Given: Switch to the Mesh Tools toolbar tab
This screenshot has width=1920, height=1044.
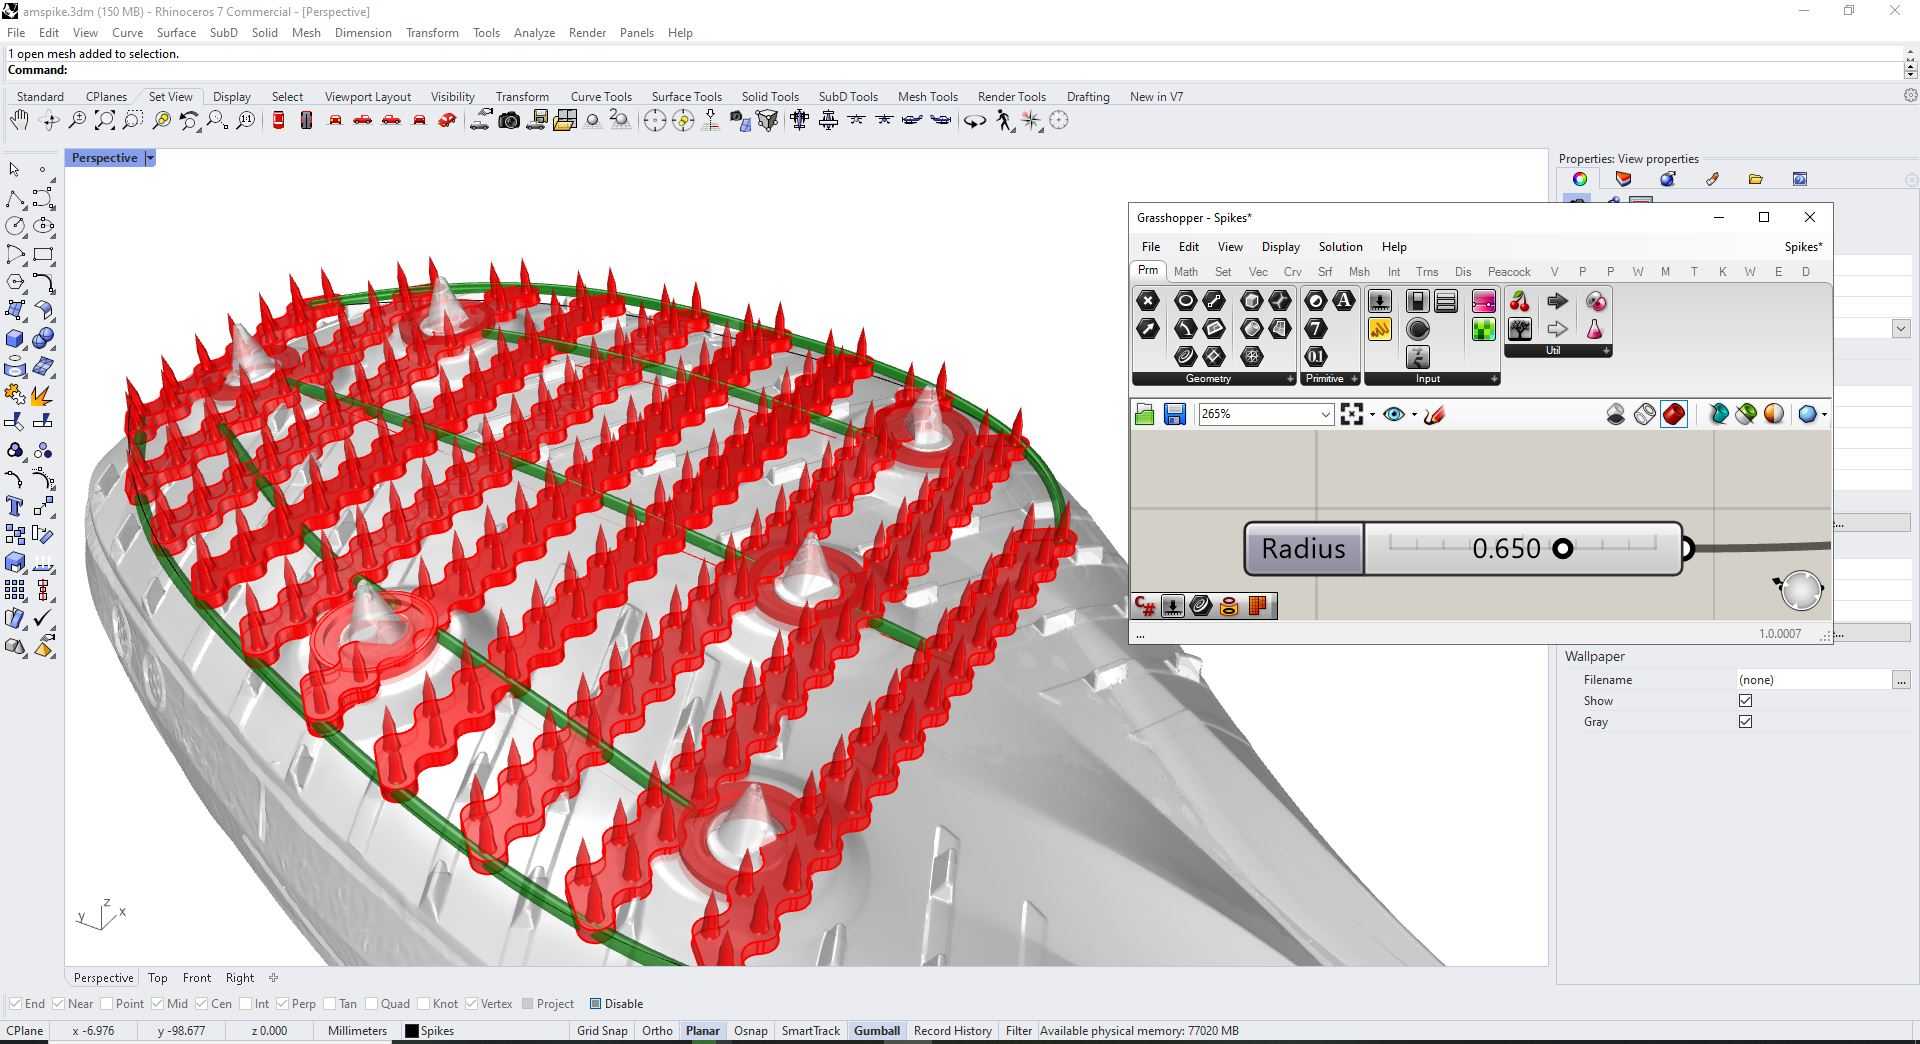Looking at the screenshot, I should [x=927, y=97].
